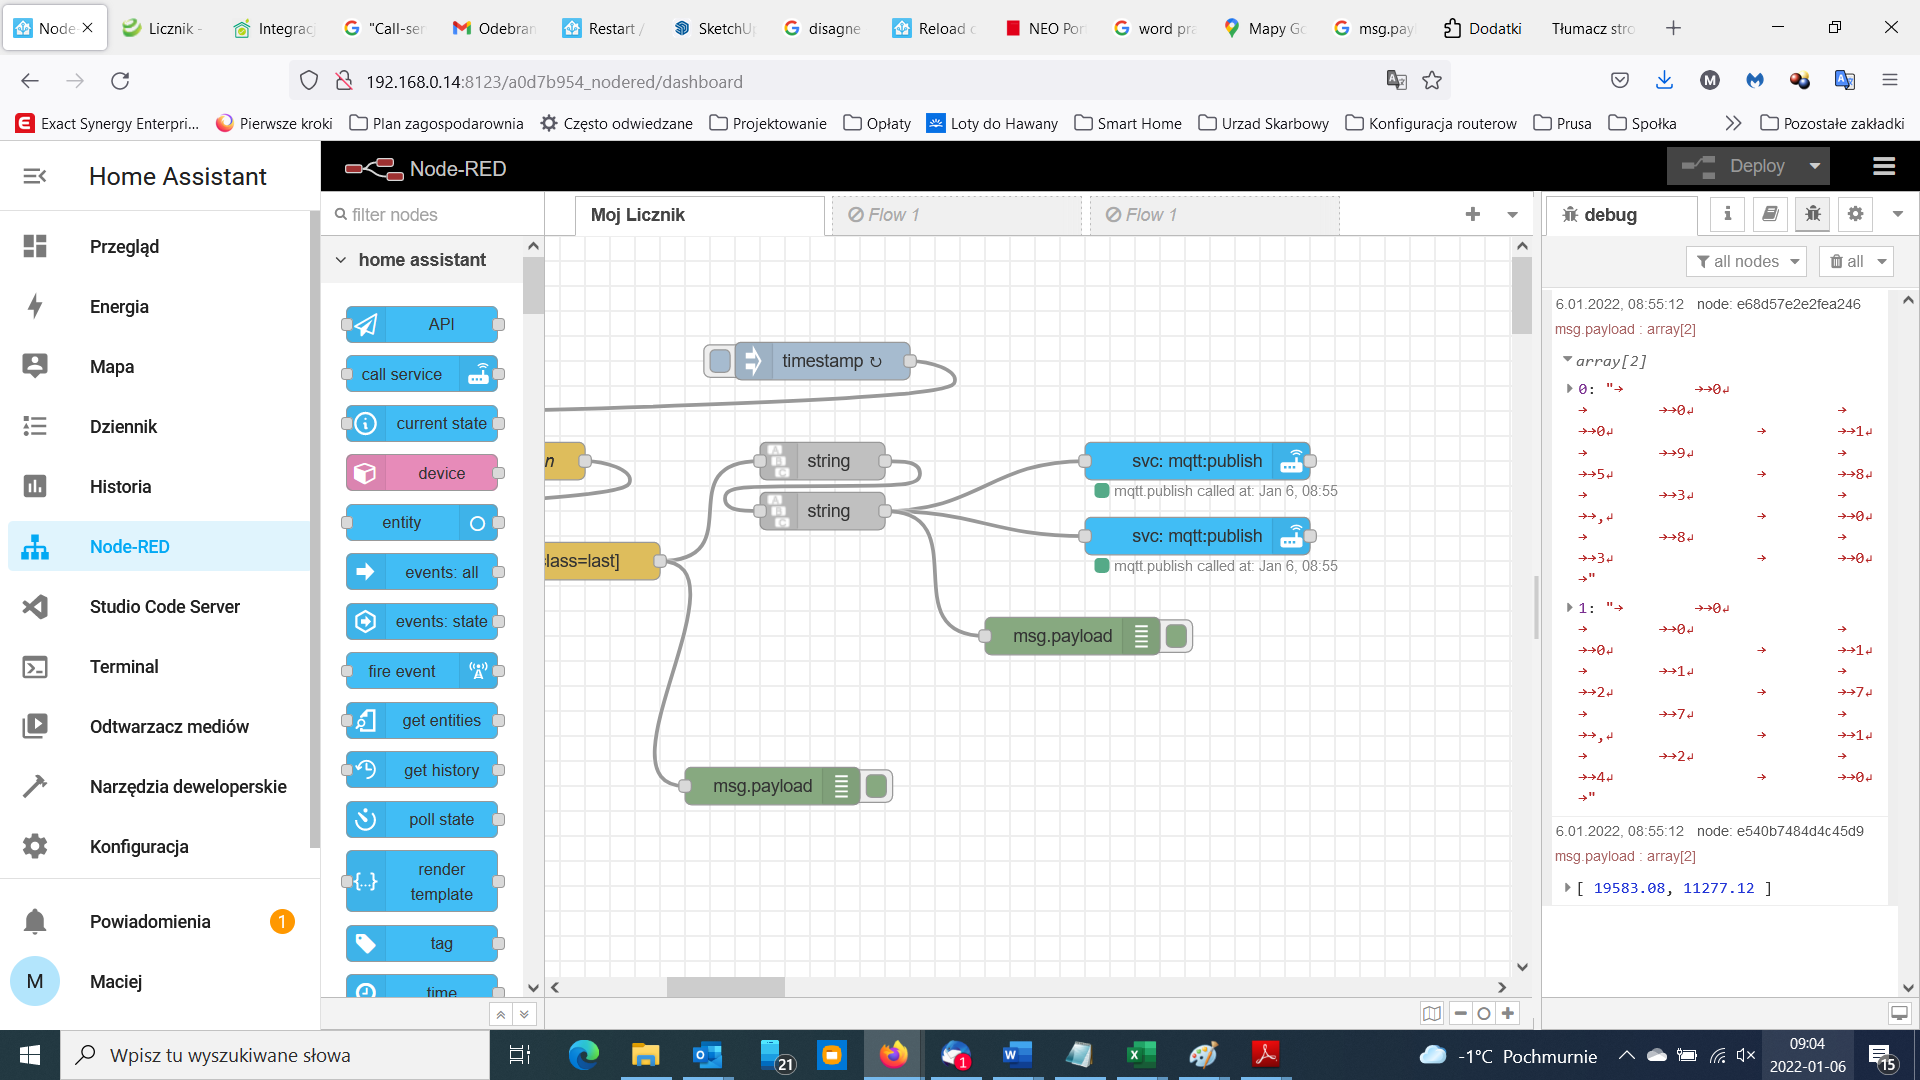Screen dimensions: 1920x1080
Task: Expand all palette categories
Action: pos(524,1013)
